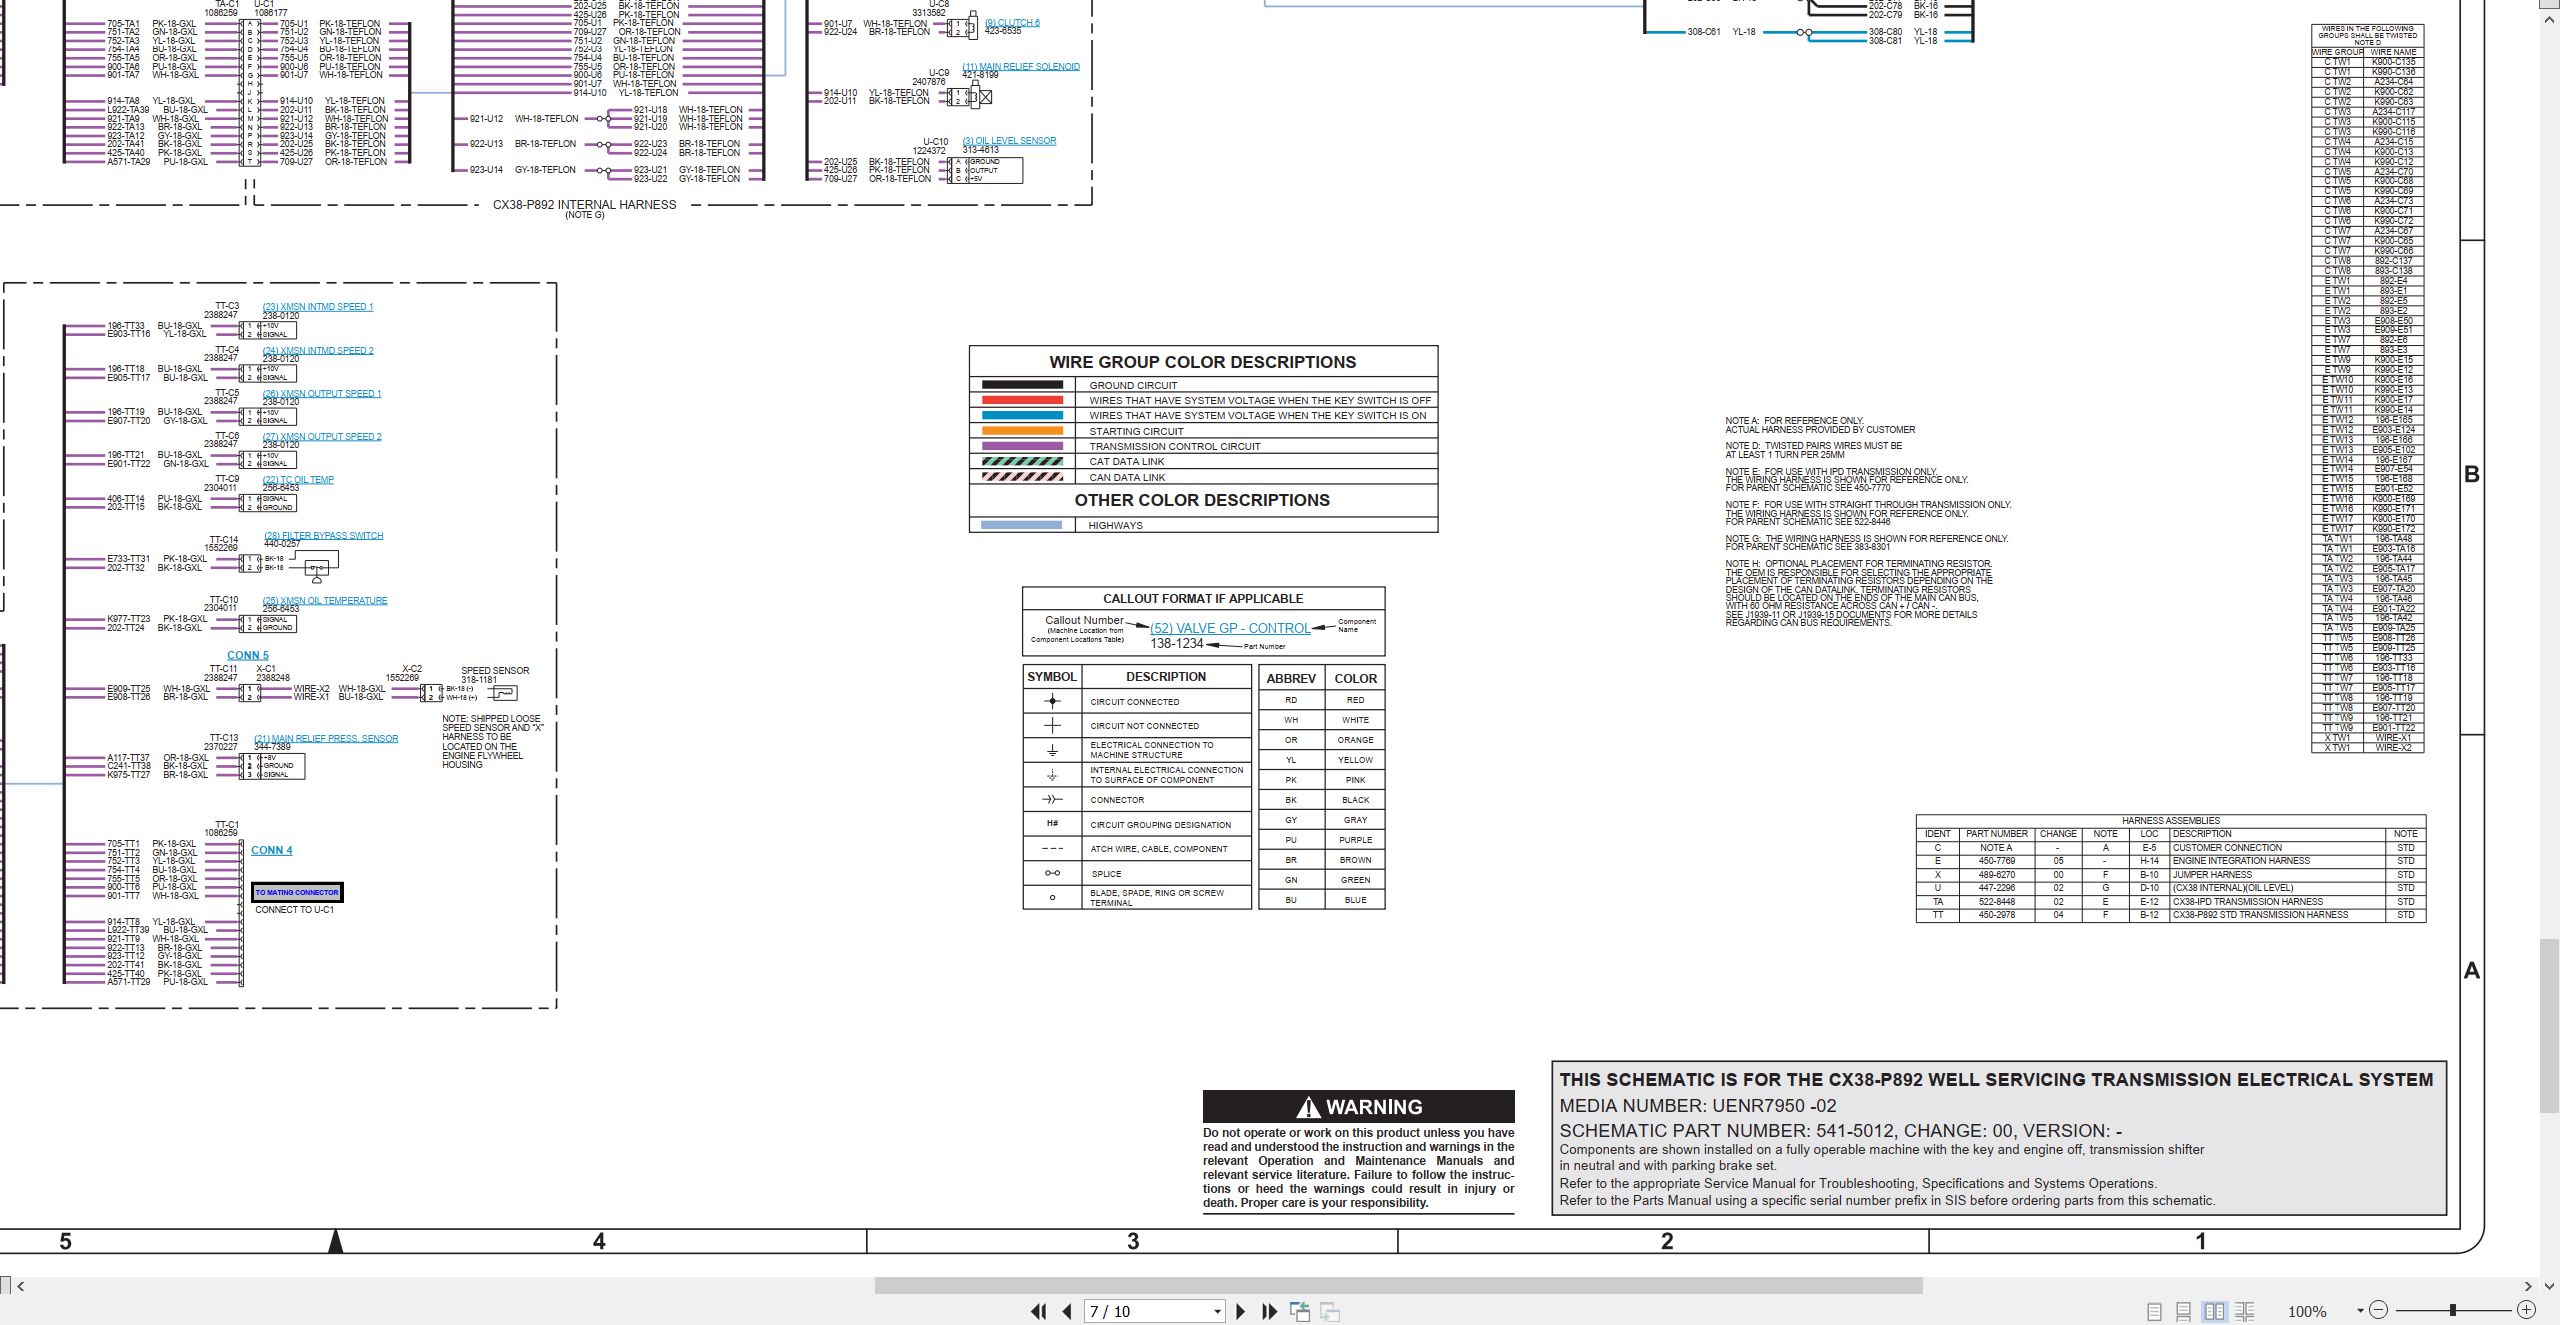Select two-page continuous facing view
The height and width of the screenshot is (1325, 2560).
(x=2244, y=1311)
